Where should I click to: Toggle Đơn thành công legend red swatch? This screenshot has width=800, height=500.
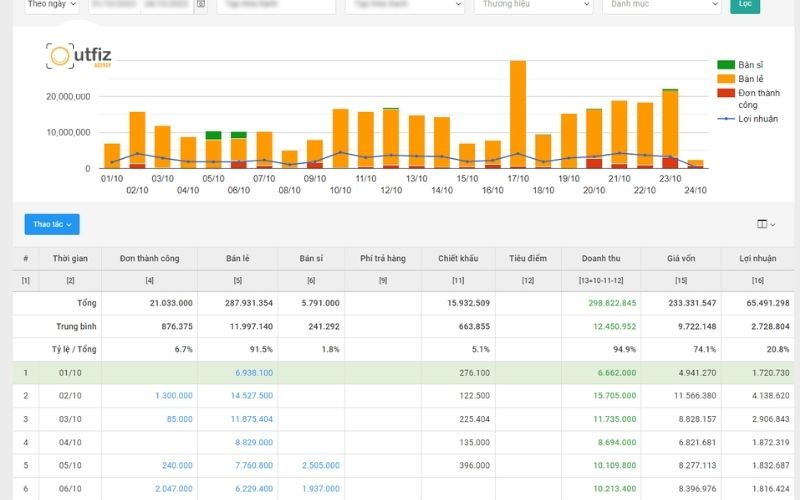tap(726, 93)
